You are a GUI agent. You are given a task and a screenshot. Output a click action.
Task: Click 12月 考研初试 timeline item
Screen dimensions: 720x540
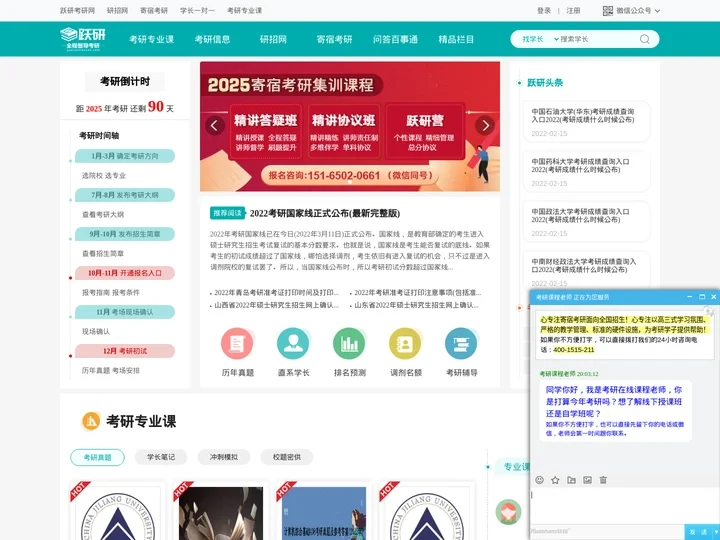click(x=125, y=351)
